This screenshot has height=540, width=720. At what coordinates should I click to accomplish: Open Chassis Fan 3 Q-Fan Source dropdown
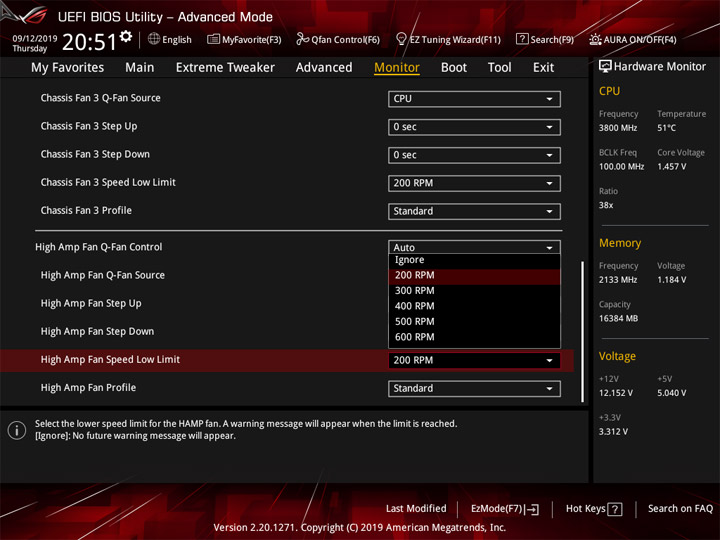474,99
